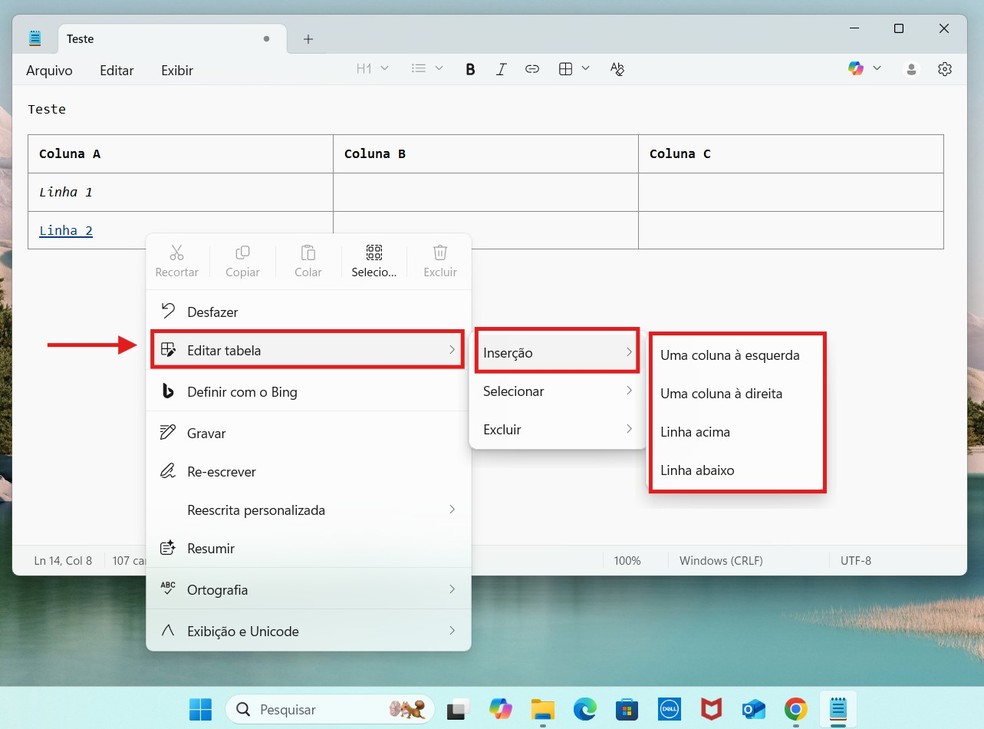Apply italic formatting from the toolbar
984x729 pixels.
tap(501, 70)
